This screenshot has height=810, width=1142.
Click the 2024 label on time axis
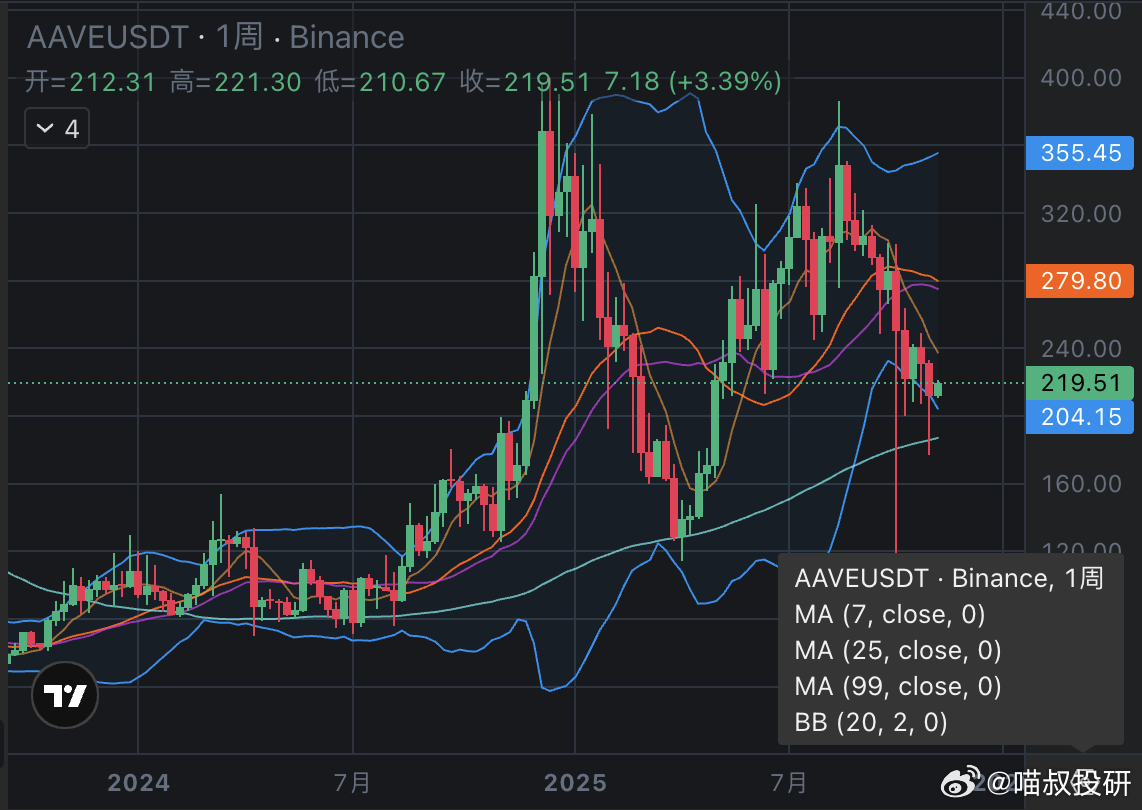pos(138,783)
